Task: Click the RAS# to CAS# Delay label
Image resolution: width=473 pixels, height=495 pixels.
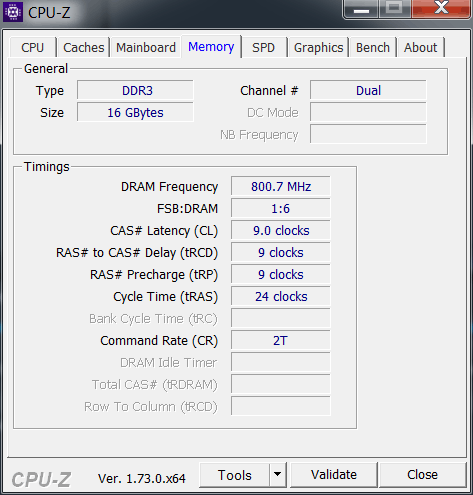Action: pyautogui.click(x=137, y=253)
